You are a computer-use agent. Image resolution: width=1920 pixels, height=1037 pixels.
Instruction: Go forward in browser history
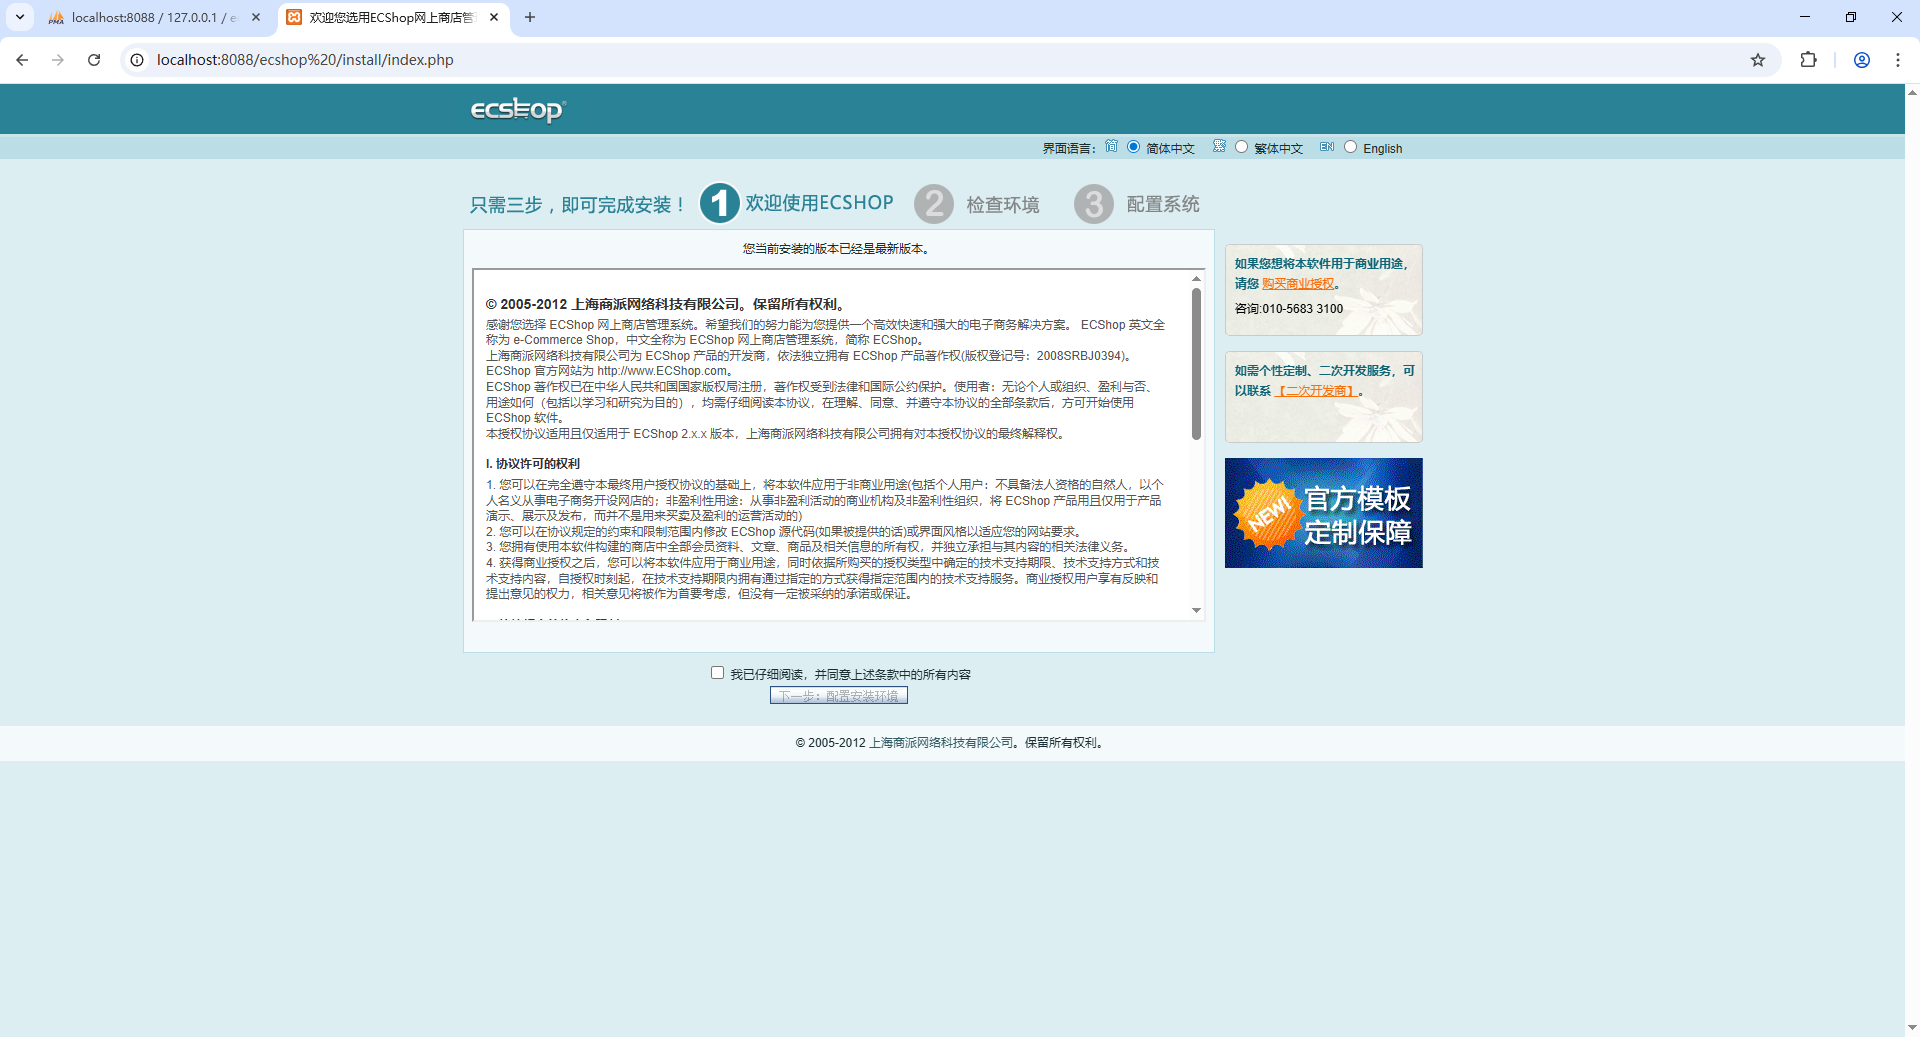(58, 60)
